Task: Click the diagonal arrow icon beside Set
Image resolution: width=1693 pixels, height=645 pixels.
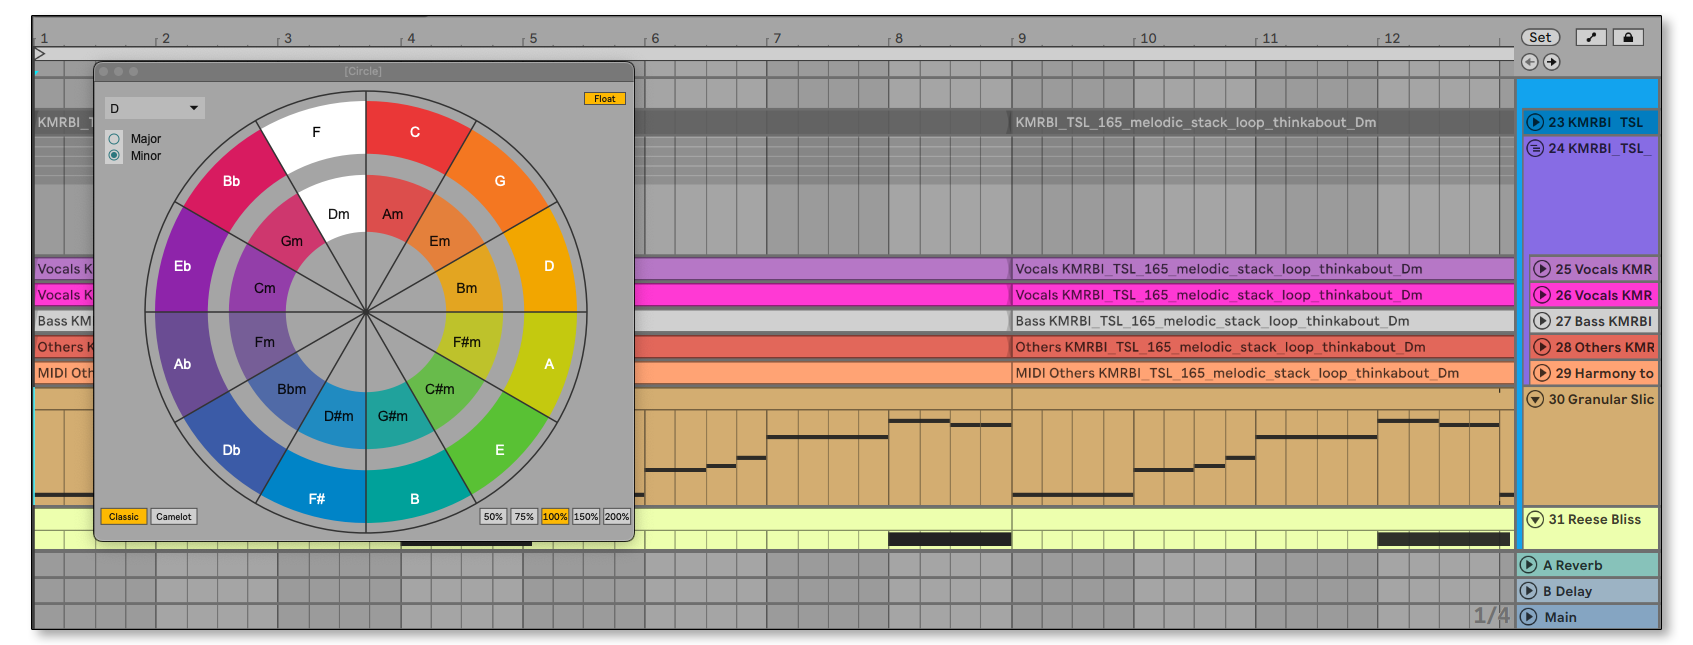Action: 1591,38
